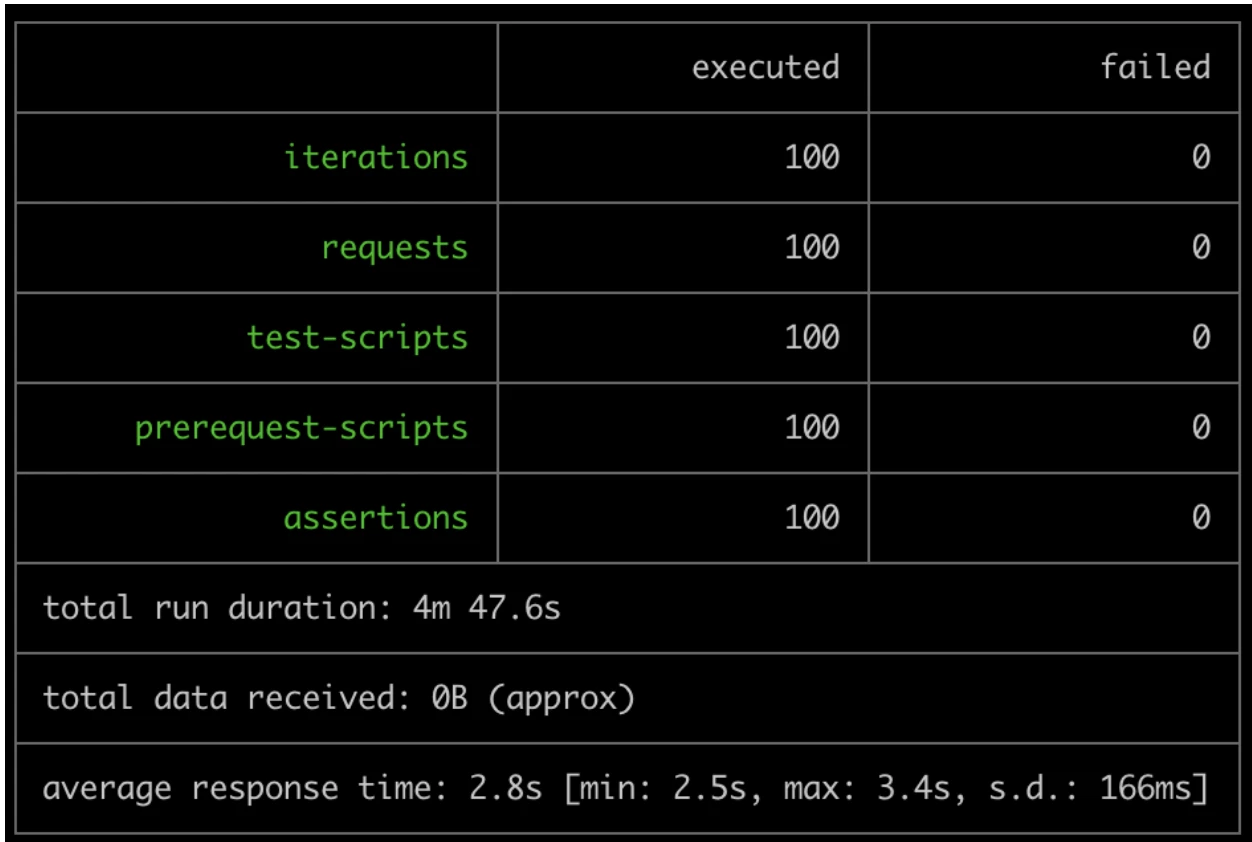The image size is (1252, 842).
Task: Click the assertions failed count 0
Action: [1201, 517]
